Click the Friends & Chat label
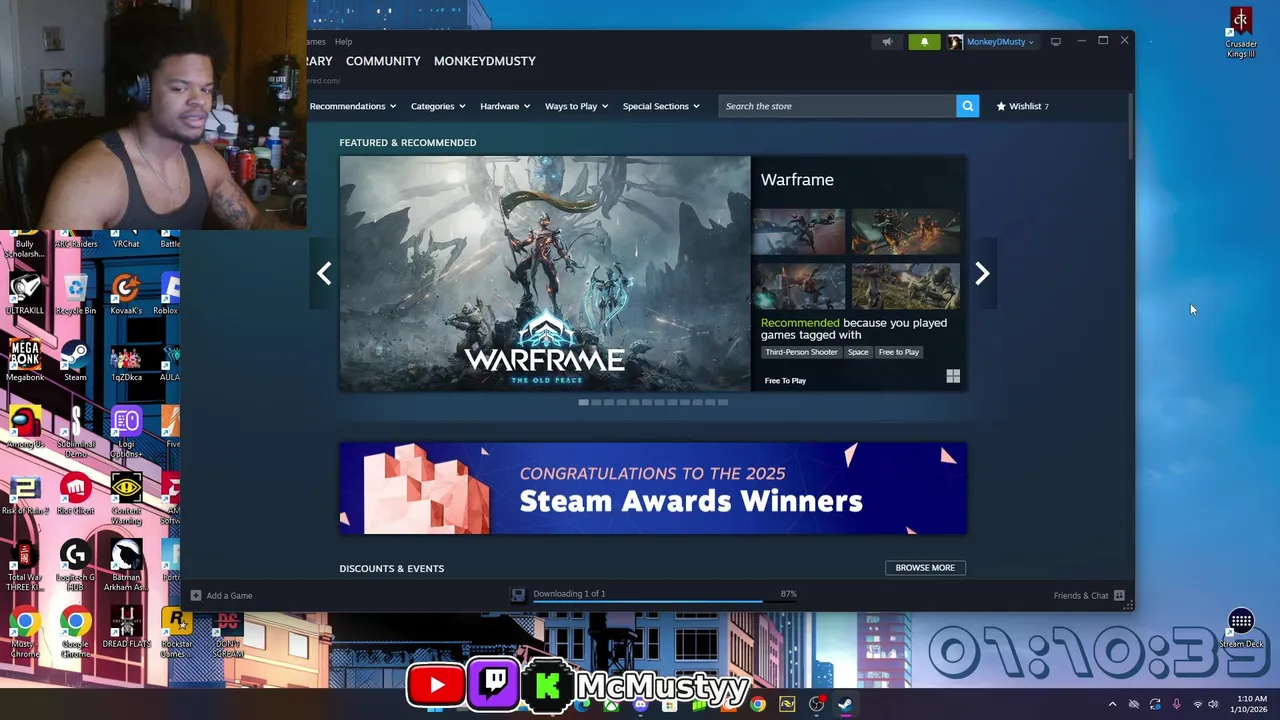Viewport: 1280px width, 720px height. (x=1081, y=595)
